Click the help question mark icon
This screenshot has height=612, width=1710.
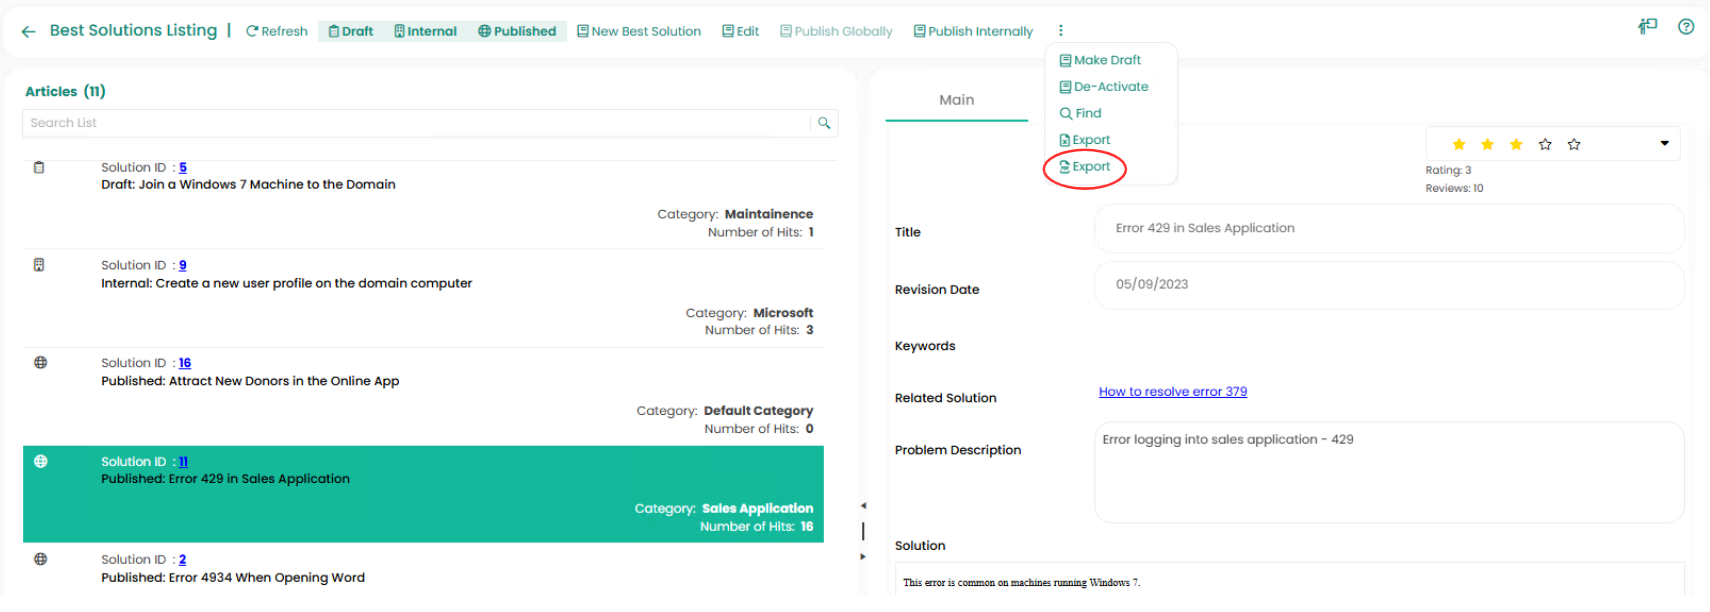click(x=1686, y=27)
